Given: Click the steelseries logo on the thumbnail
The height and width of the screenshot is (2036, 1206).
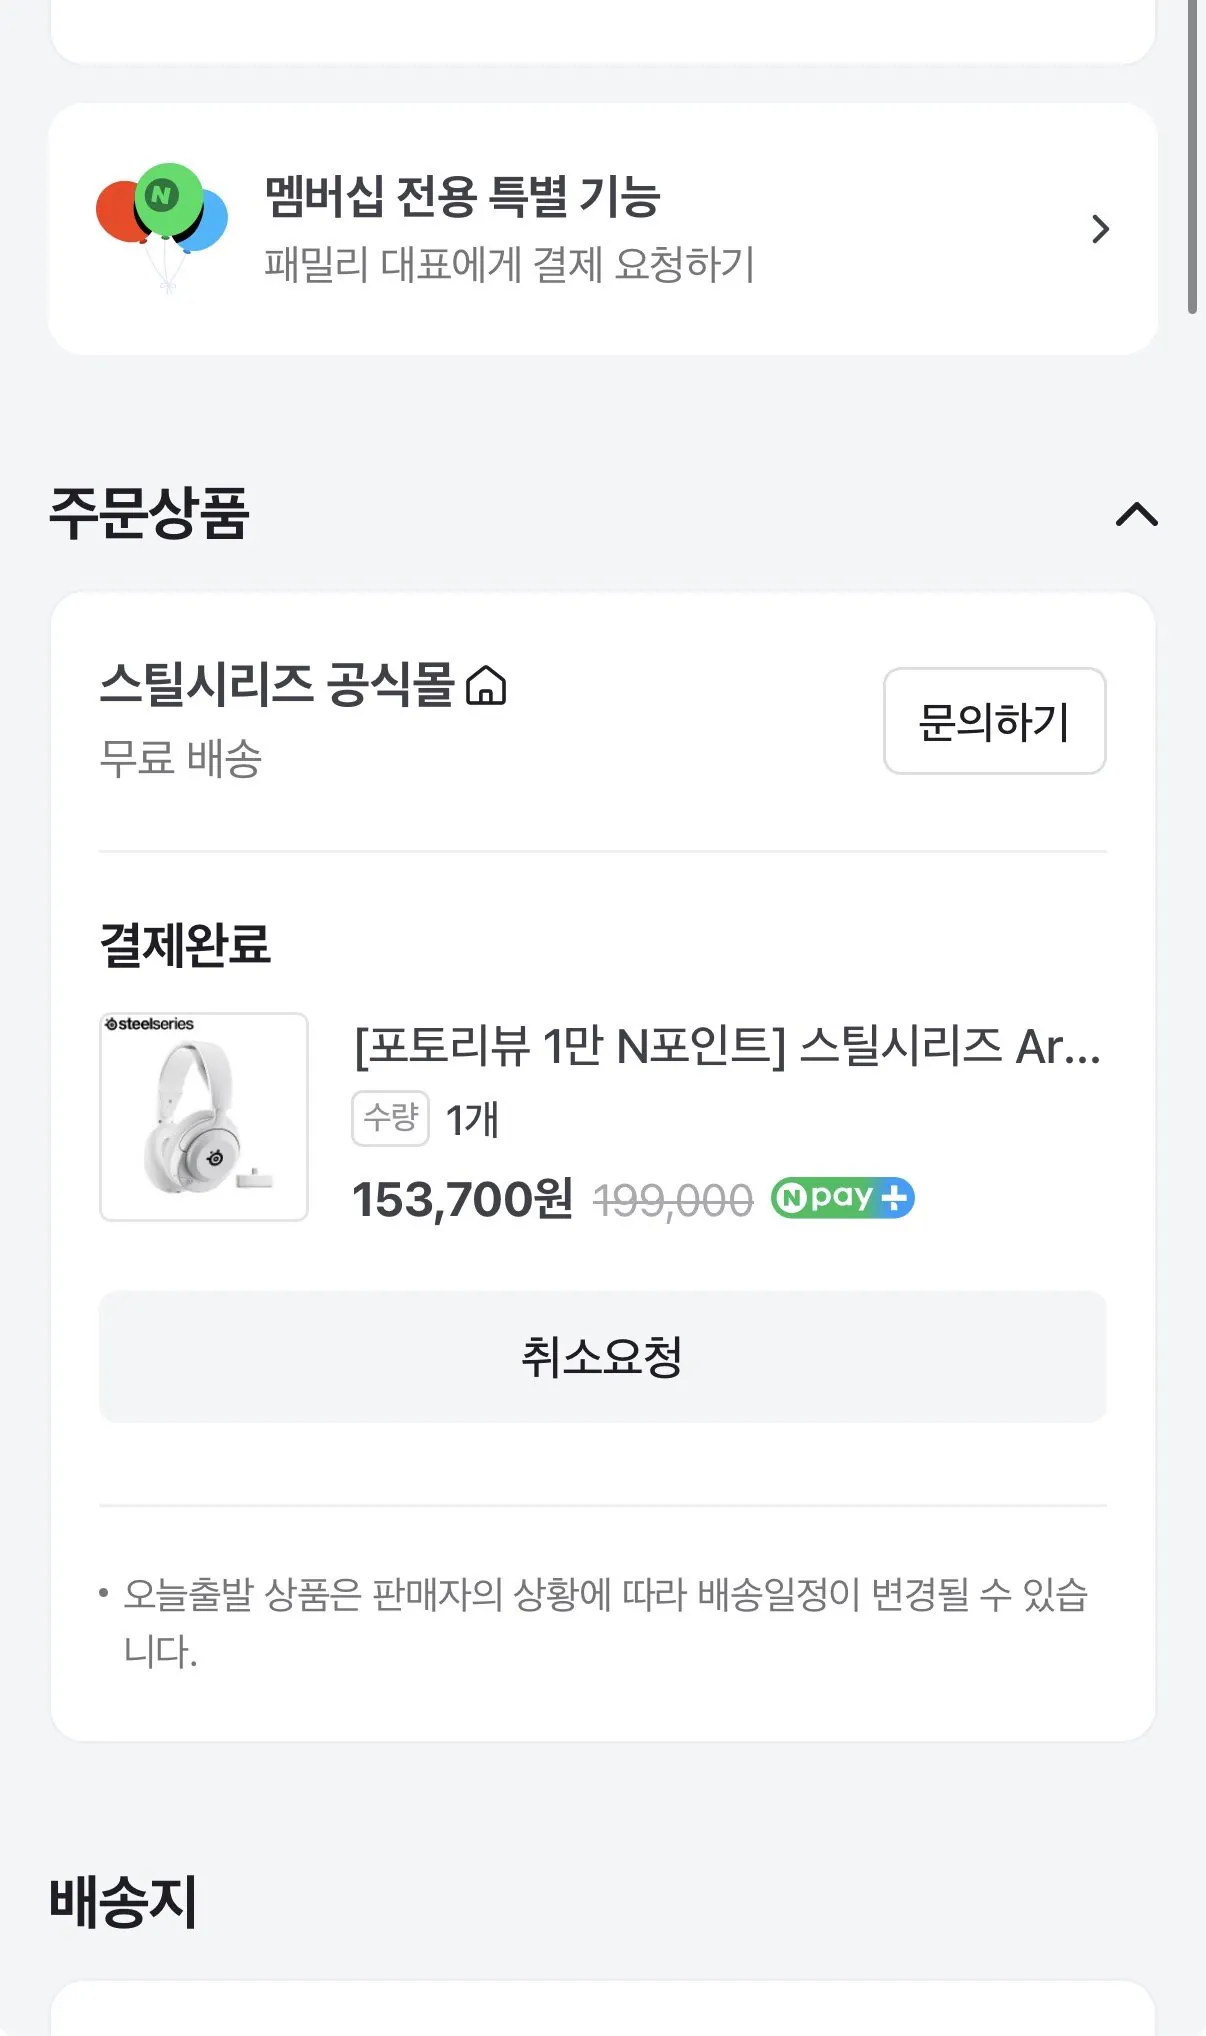Looking at the screenshot, I should point(150,1024).
